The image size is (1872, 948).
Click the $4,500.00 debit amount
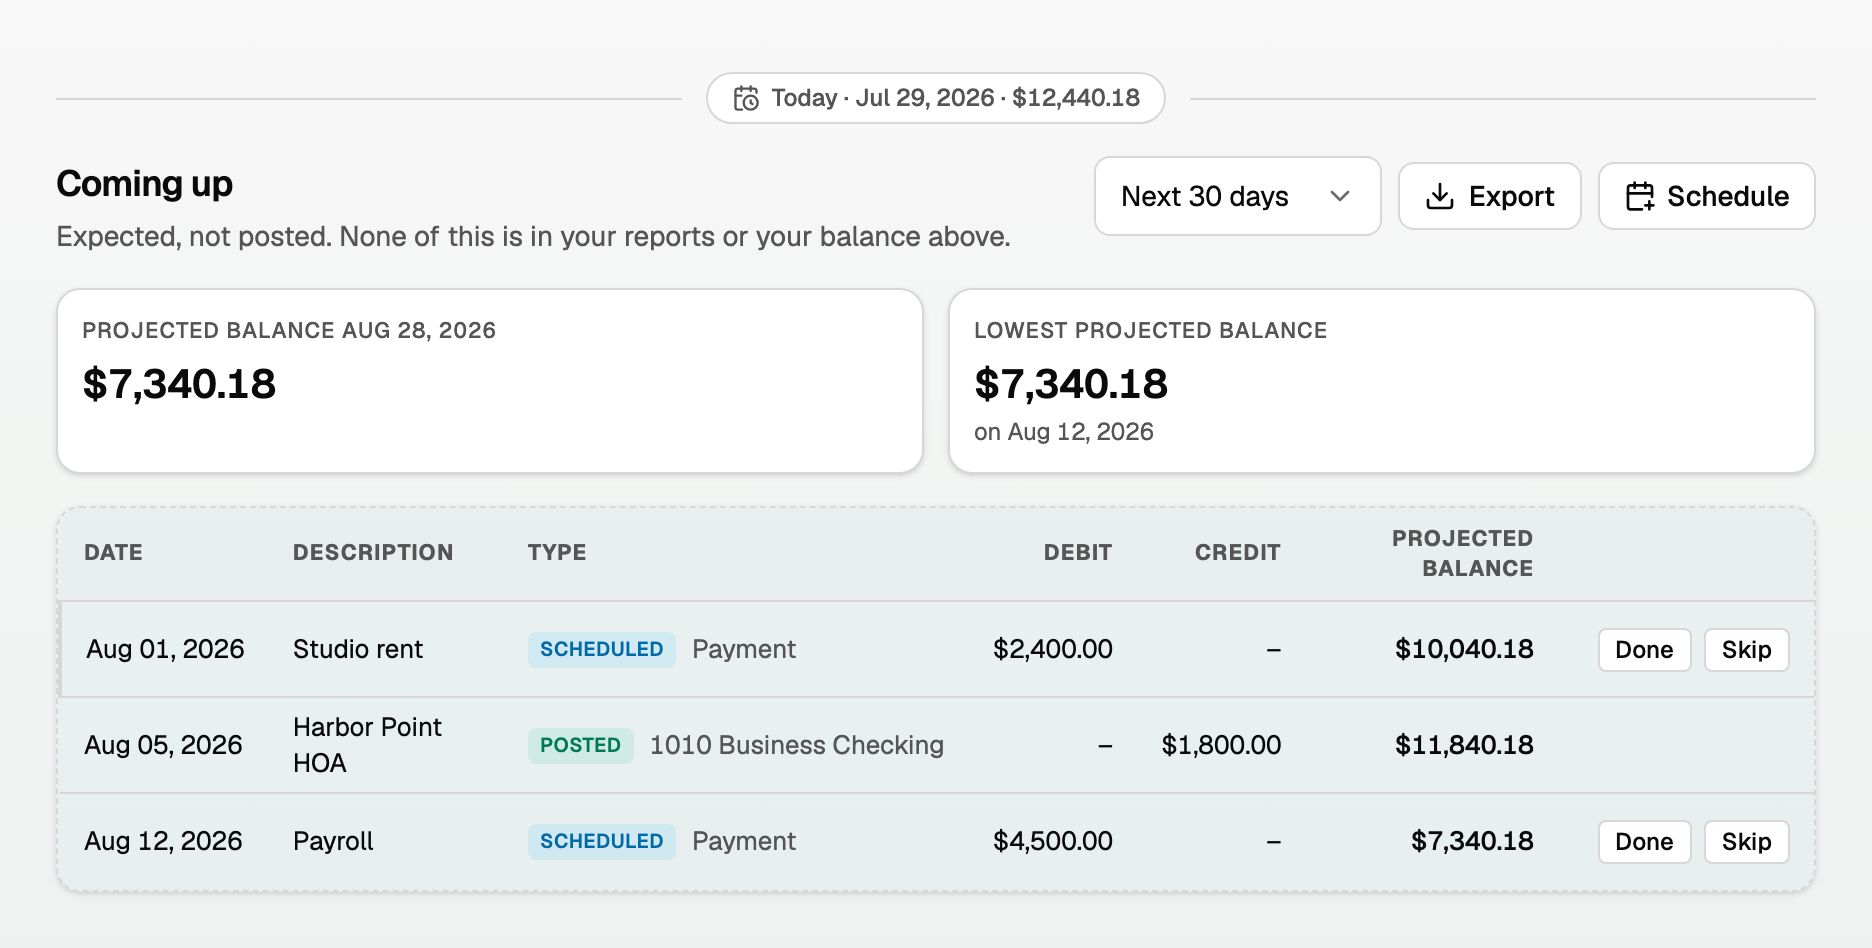(x=1053, y=841)
